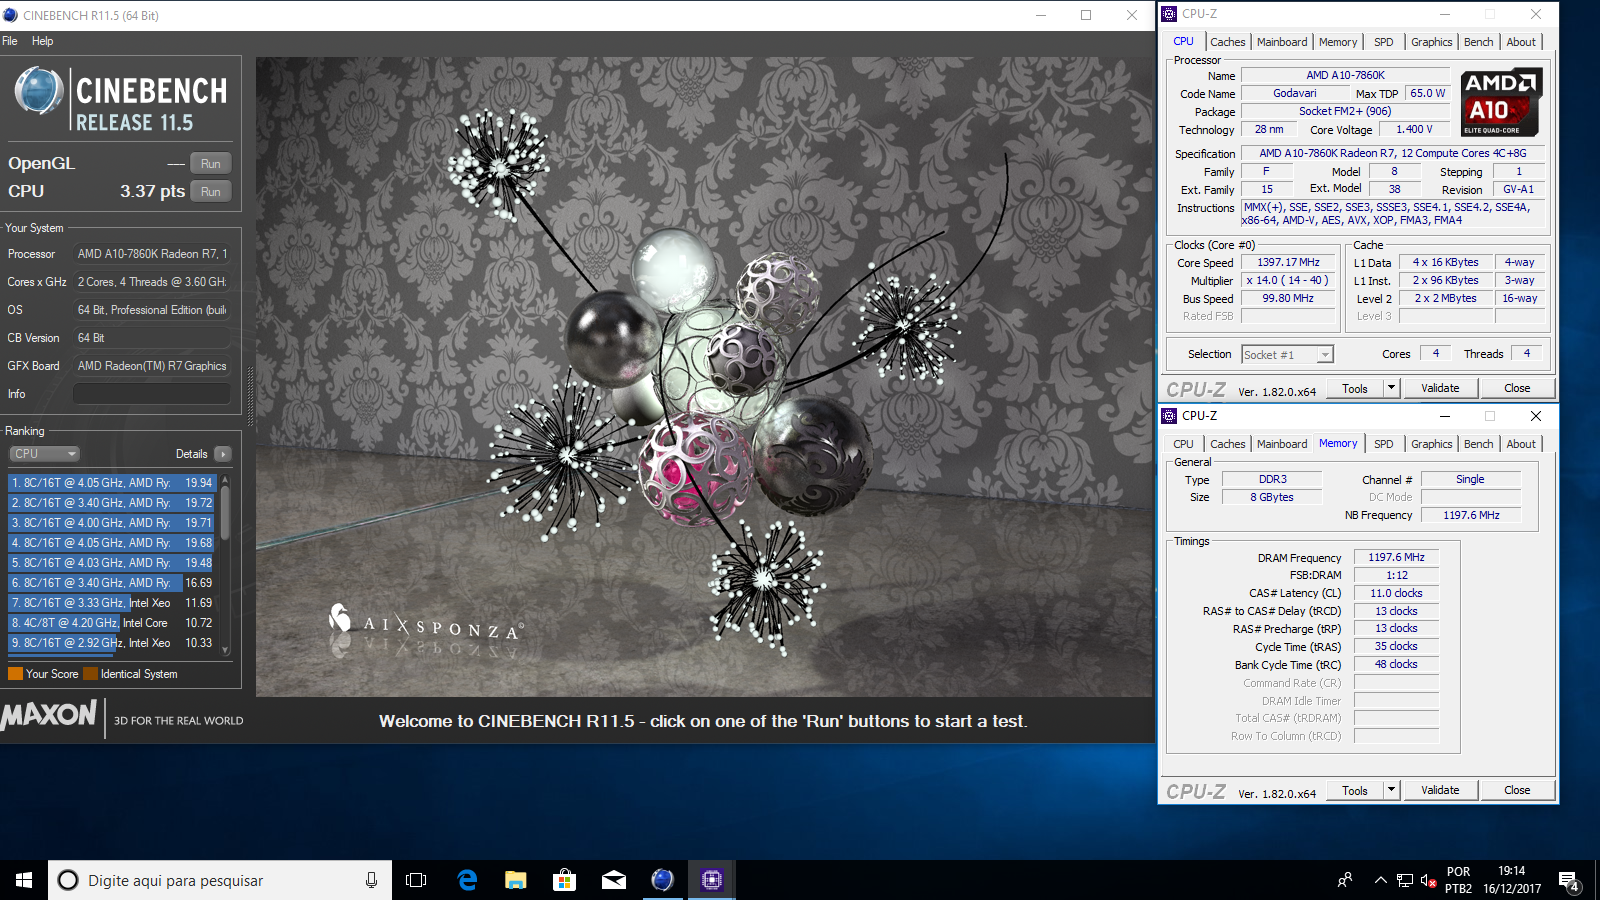Open the Help menu in Cinebench
1600x900 pixels.
tap(42, 41)
